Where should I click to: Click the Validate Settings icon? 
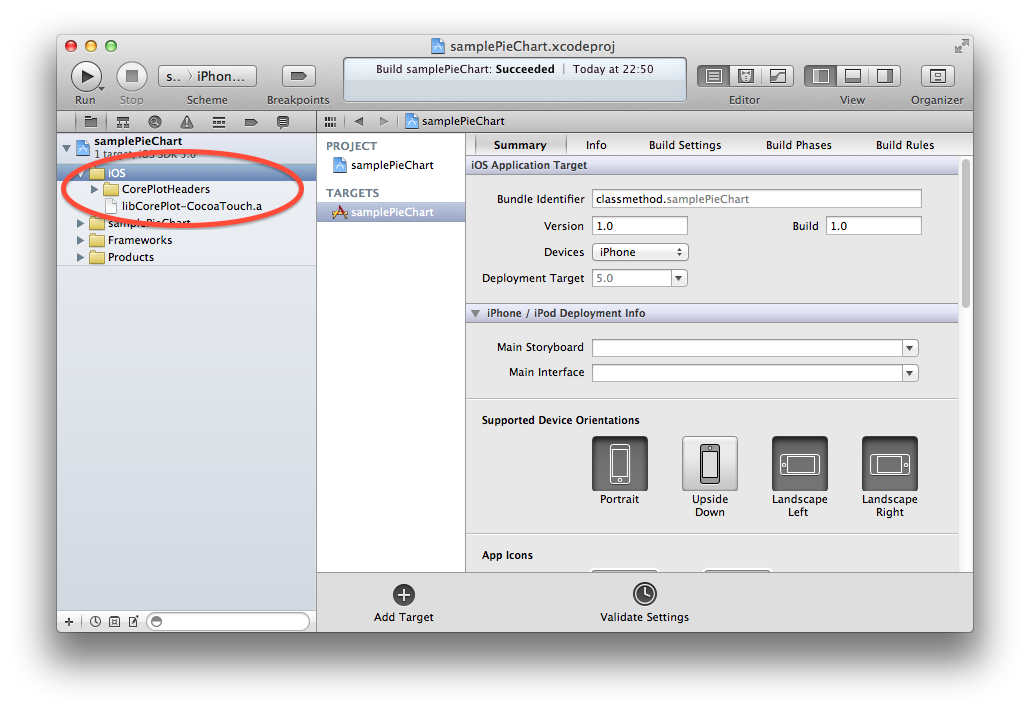[644, 594]
